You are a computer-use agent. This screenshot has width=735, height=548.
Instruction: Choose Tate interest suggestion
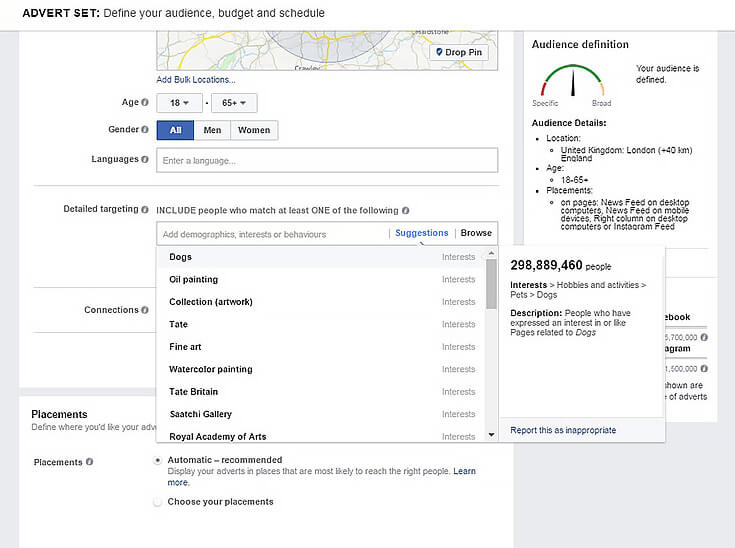tap(322, 324)
